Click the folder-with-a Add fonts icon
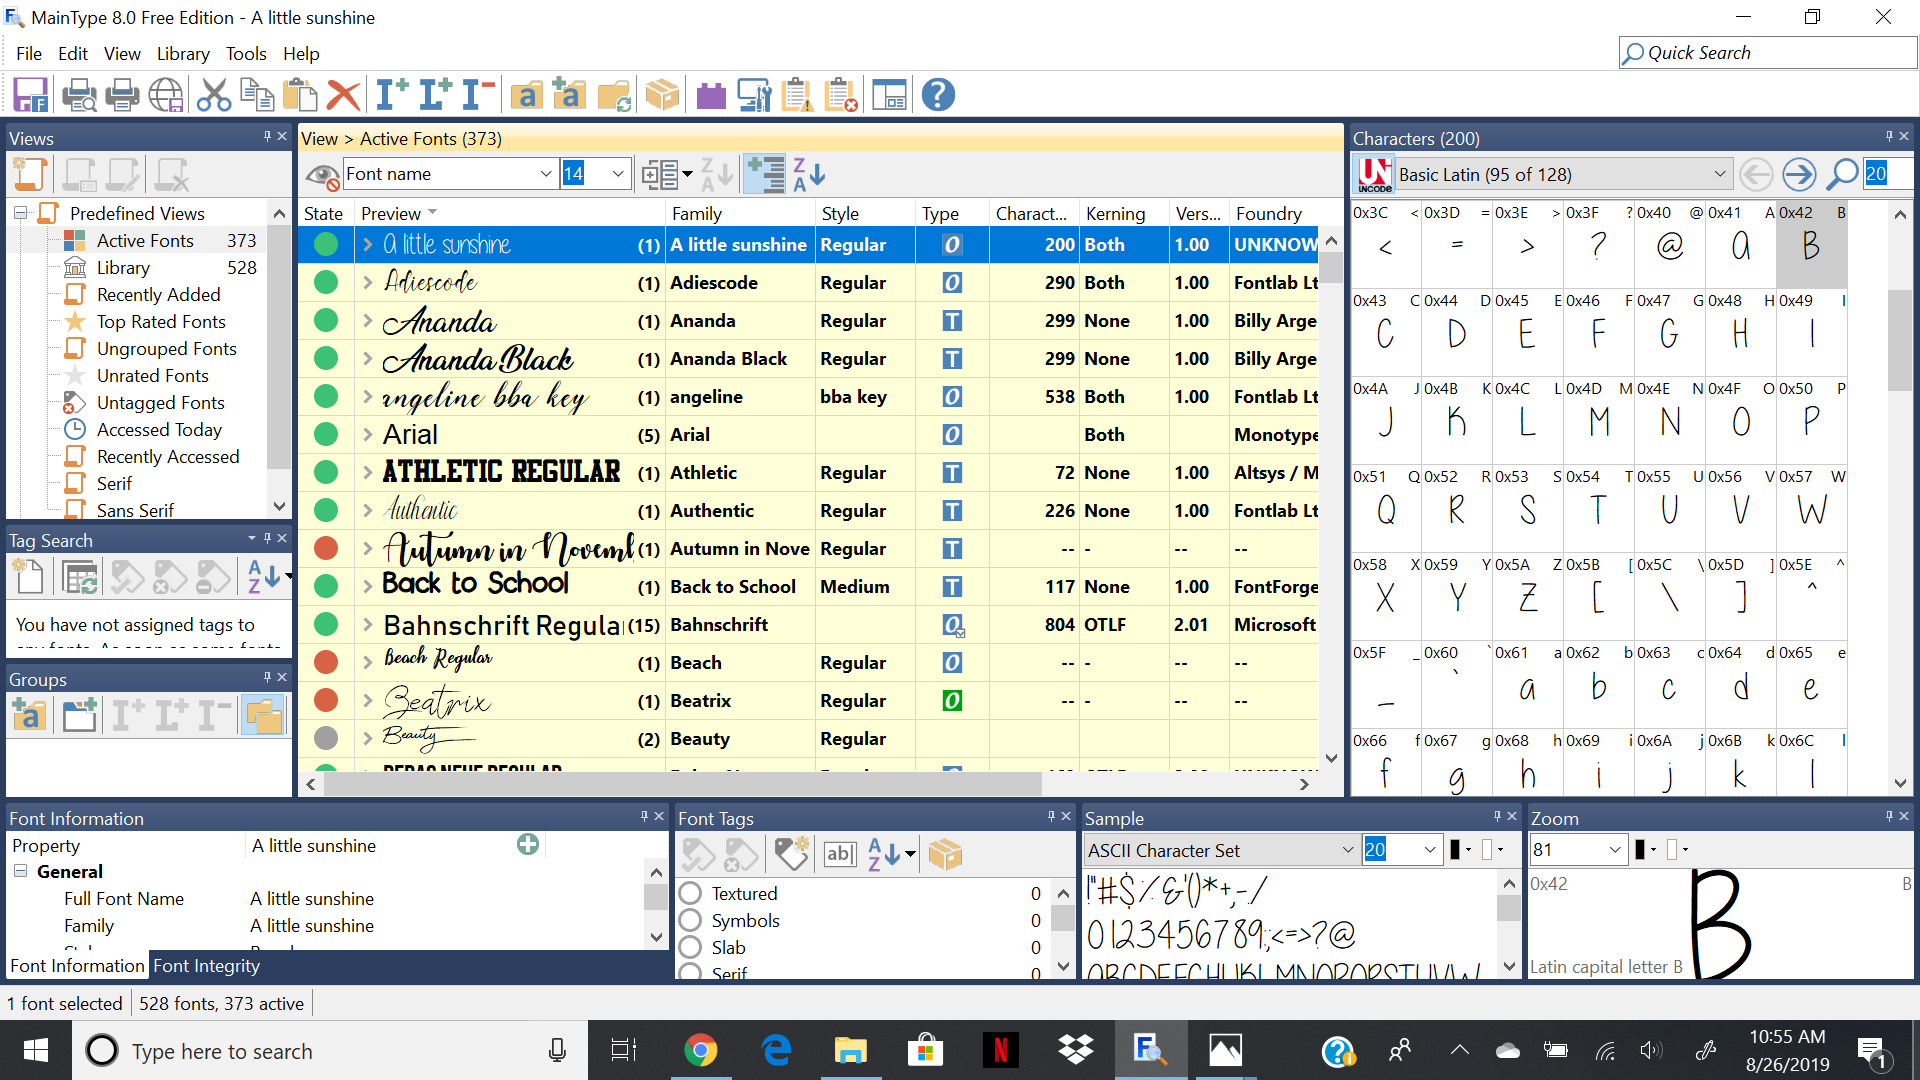Screen dimensions: 1920x1080 click(526, 95)
